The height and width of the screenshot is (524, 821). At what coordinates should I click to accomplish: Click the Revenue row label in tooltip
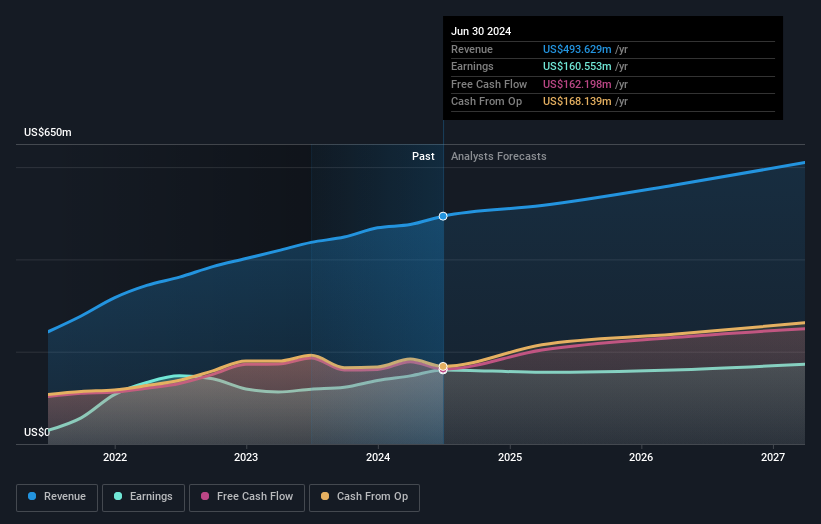point(472,49)
